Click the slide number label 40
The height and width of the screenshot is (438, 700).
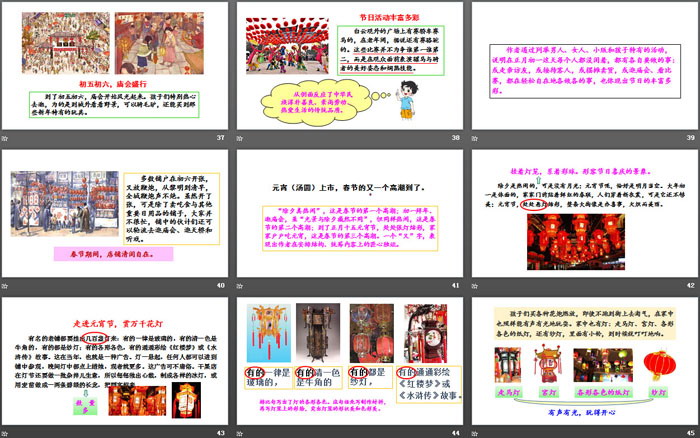(x=221, y=285)
